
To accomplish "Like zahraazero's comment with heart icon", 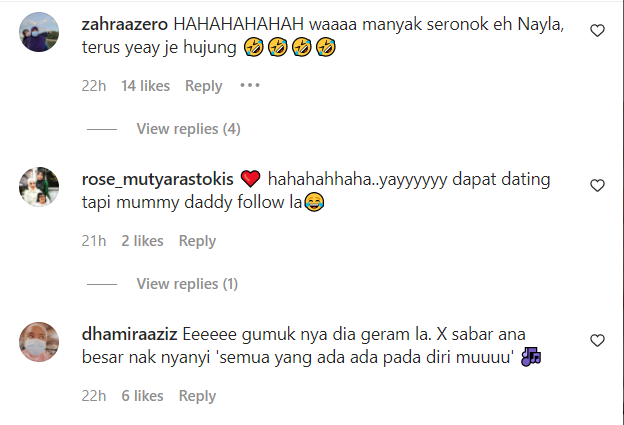I will tap(597, 31).
